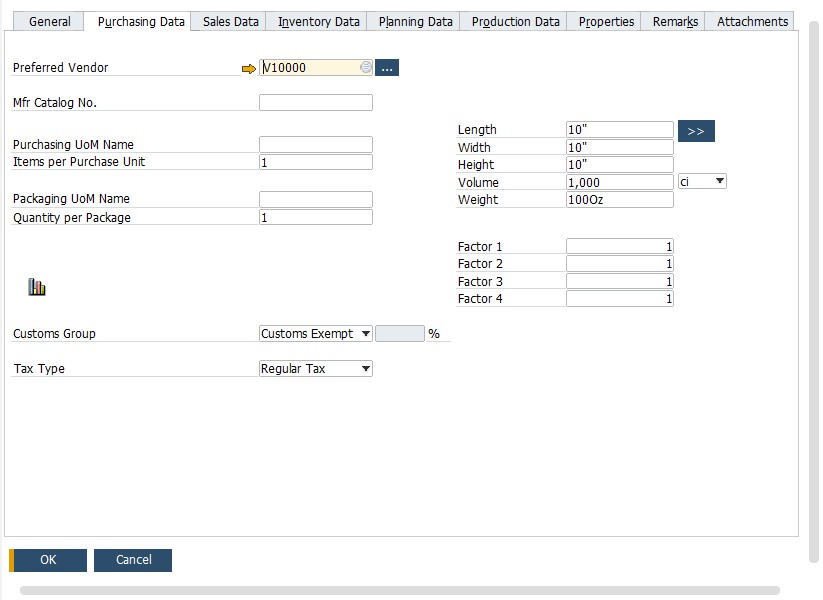823x600 pixels.
Task: Click the horizontal scrollbar at the bottom
Action: [x=399, y=590]
